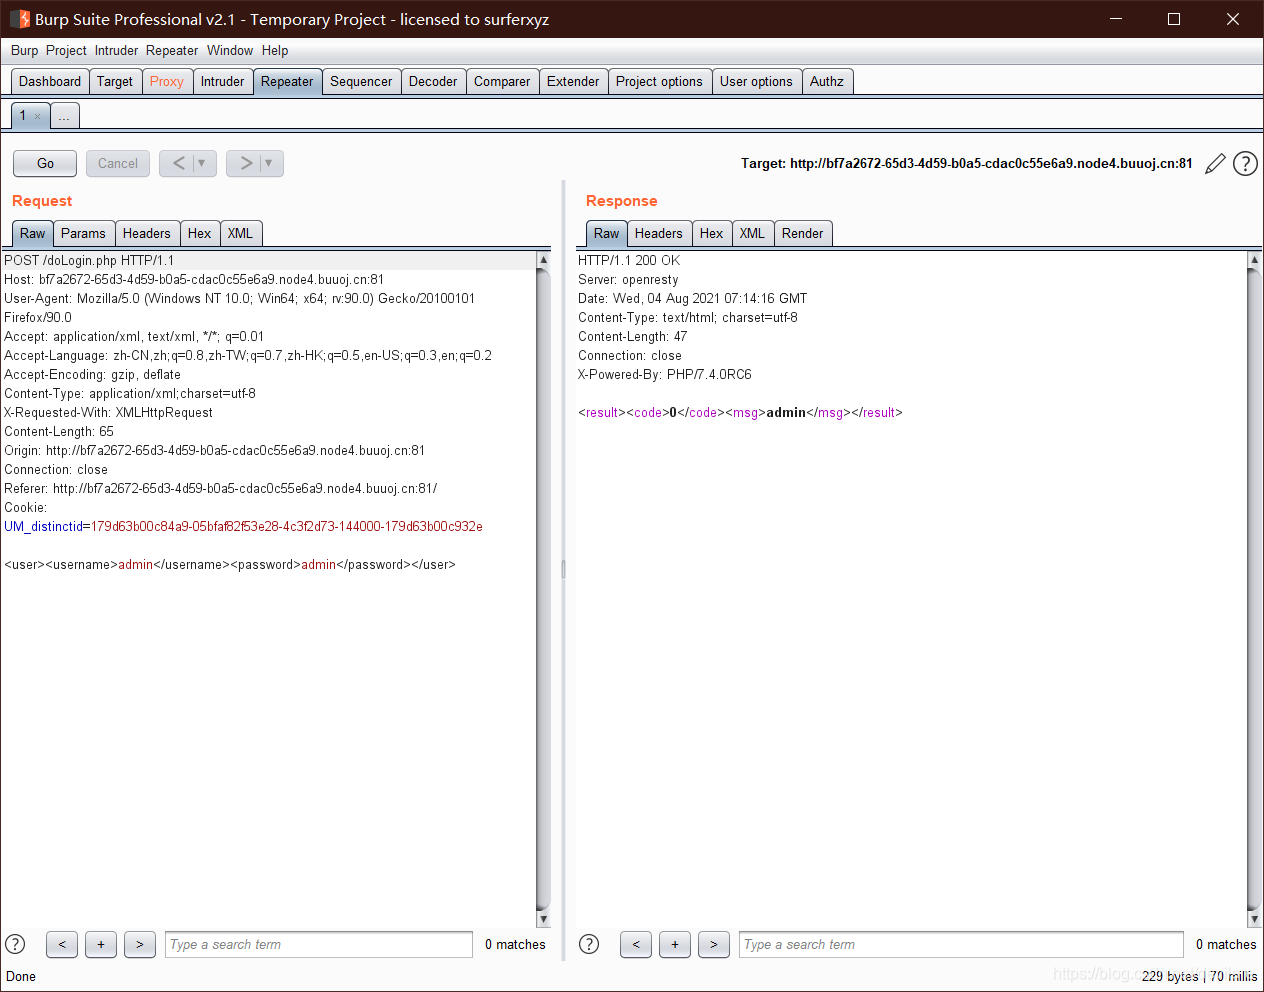The width and height of the screenshot is (1264, 992).
Task: Click the Cancel button
Action: pos(118,163)
